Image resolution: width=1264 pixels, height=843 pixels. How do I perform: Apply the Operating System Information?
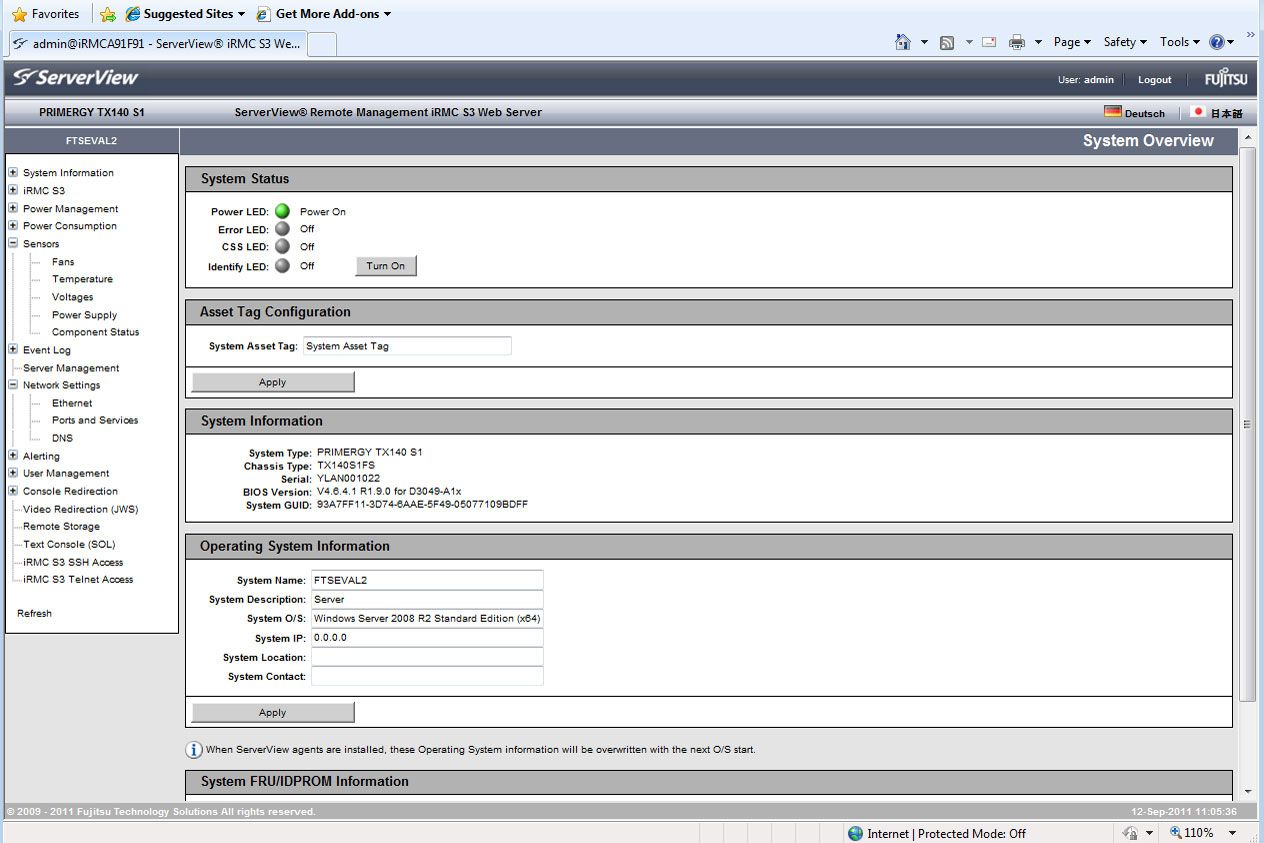point(273,712)
